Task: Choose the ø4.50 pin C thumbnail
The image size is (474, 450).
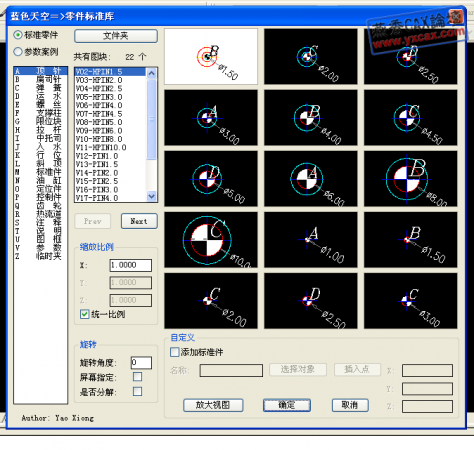Action: [410, 117]
